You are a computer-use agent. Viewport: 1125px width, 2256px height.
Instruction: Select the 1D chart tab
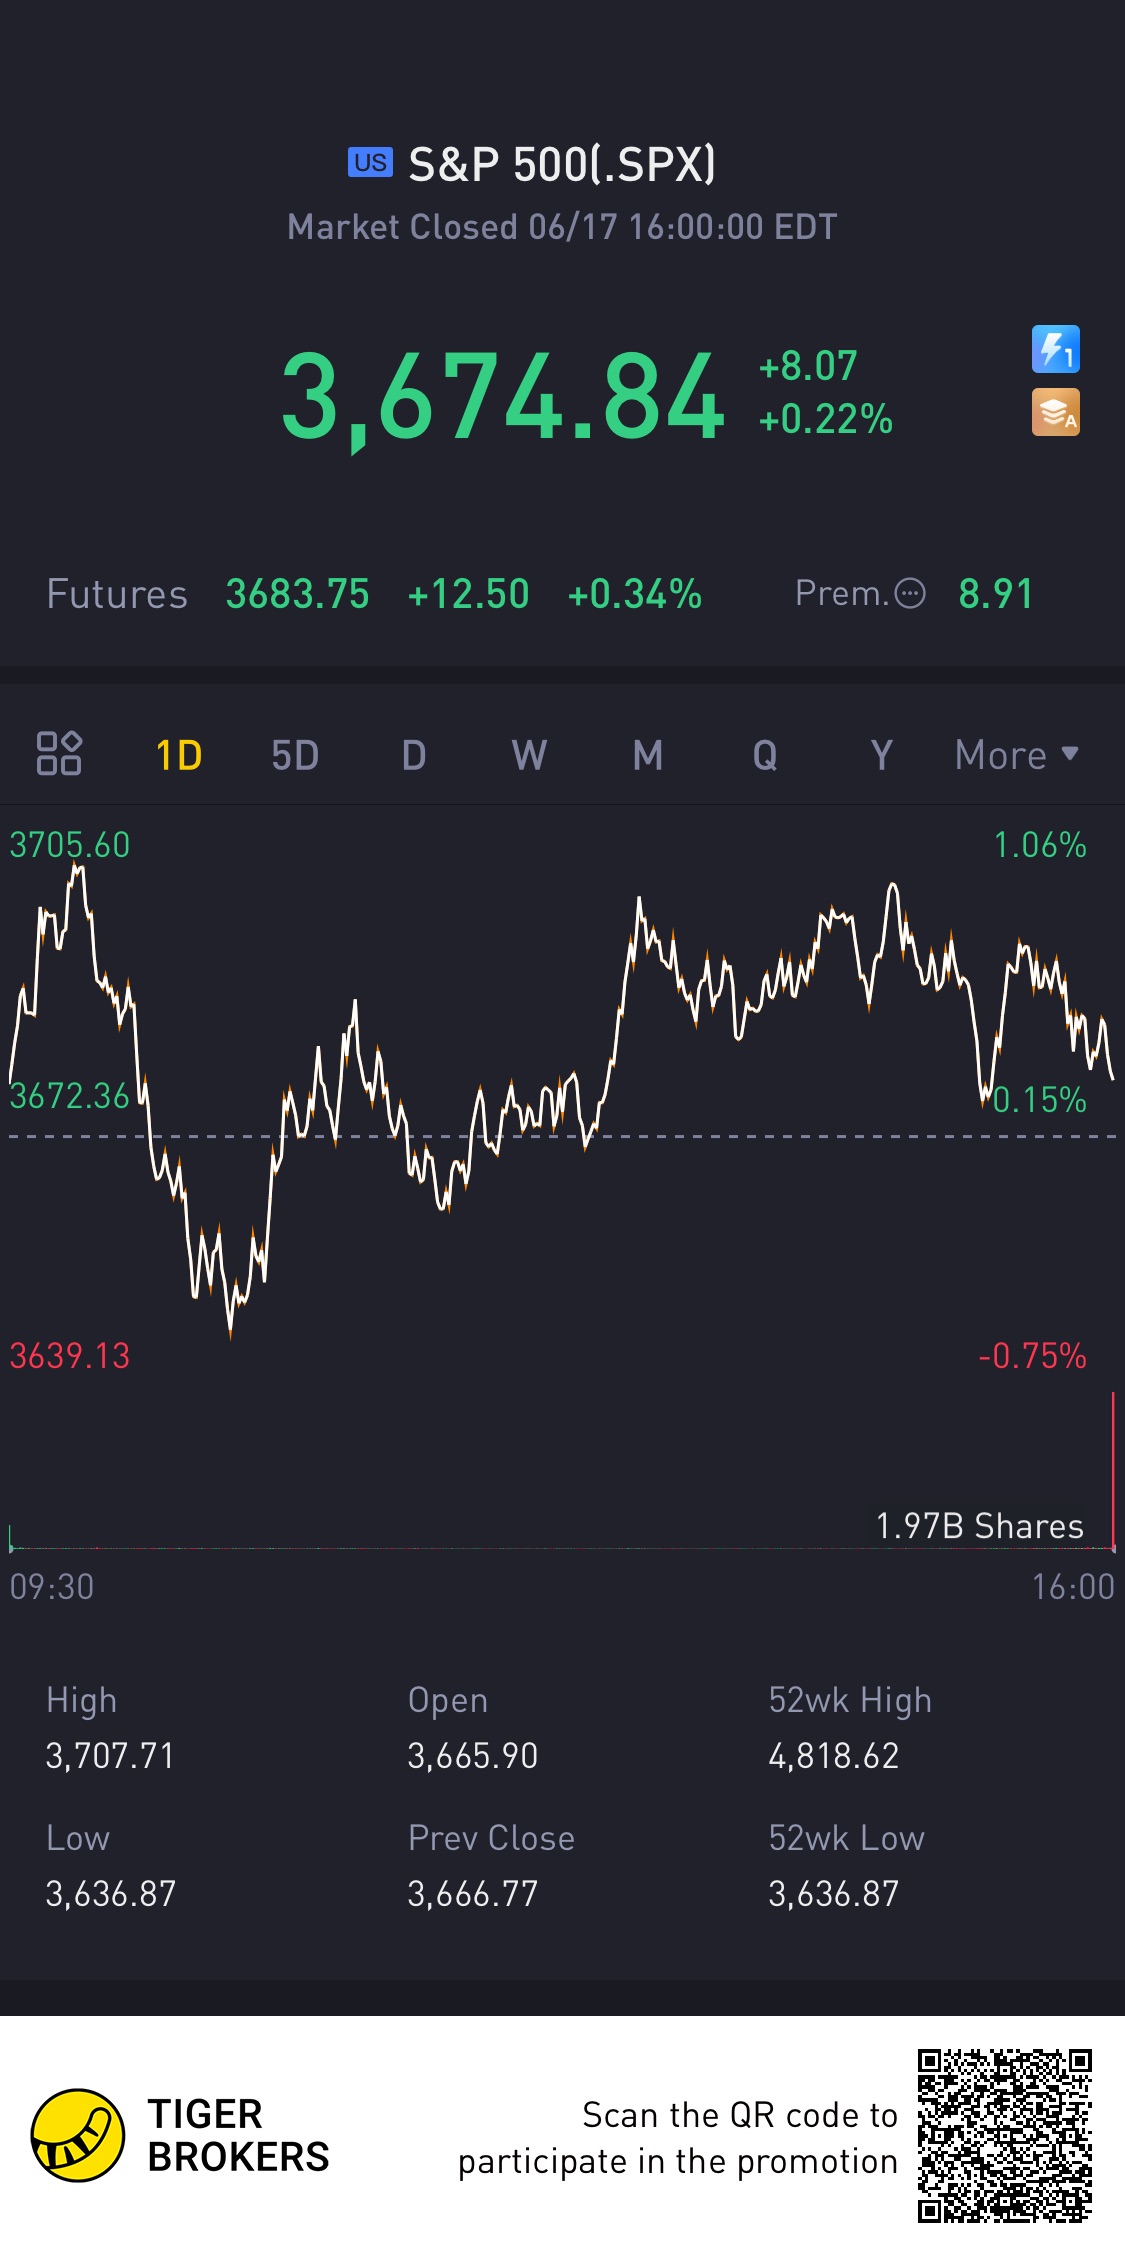coord(179,755)
